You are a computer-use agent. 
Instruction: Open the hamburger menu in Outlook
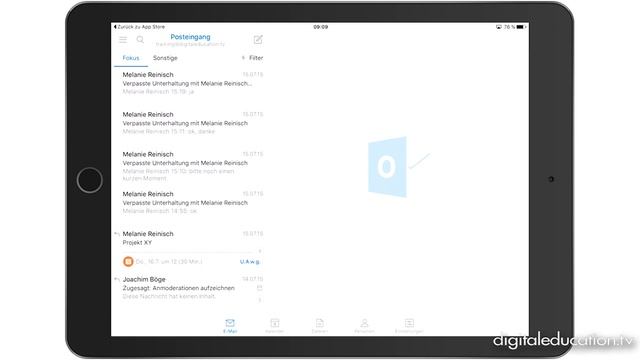pos(123,40)
